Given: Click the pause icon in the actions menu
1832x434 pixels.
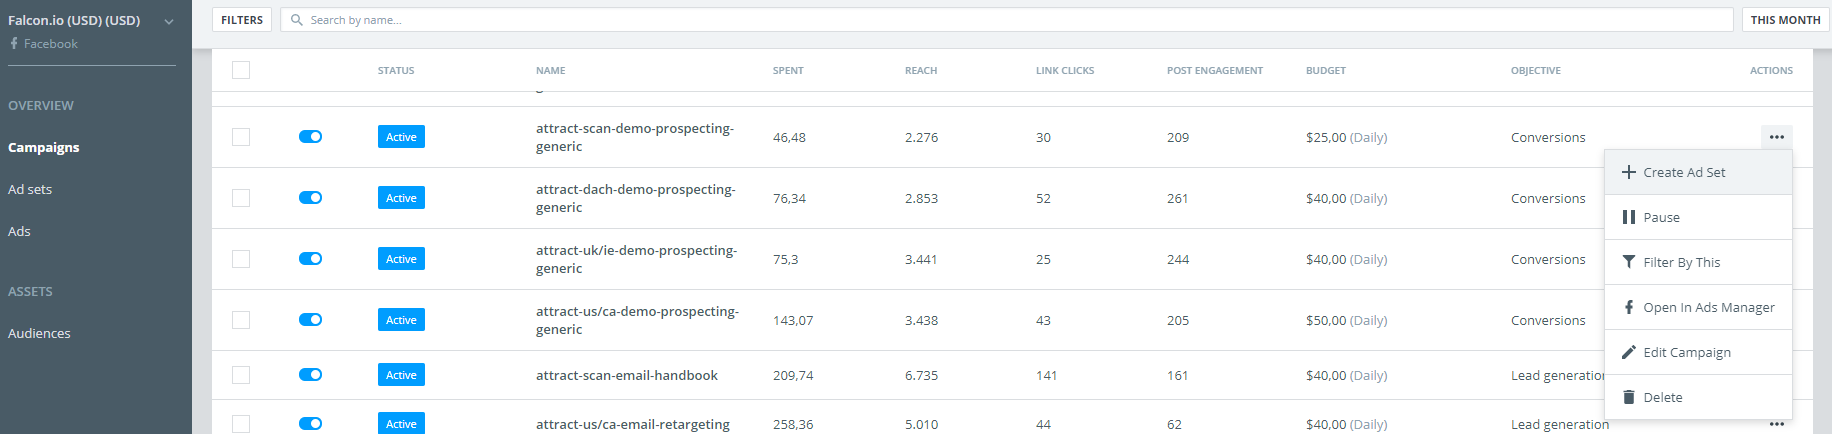Looking at the screenshot, I should click(x=1629, y=217).
